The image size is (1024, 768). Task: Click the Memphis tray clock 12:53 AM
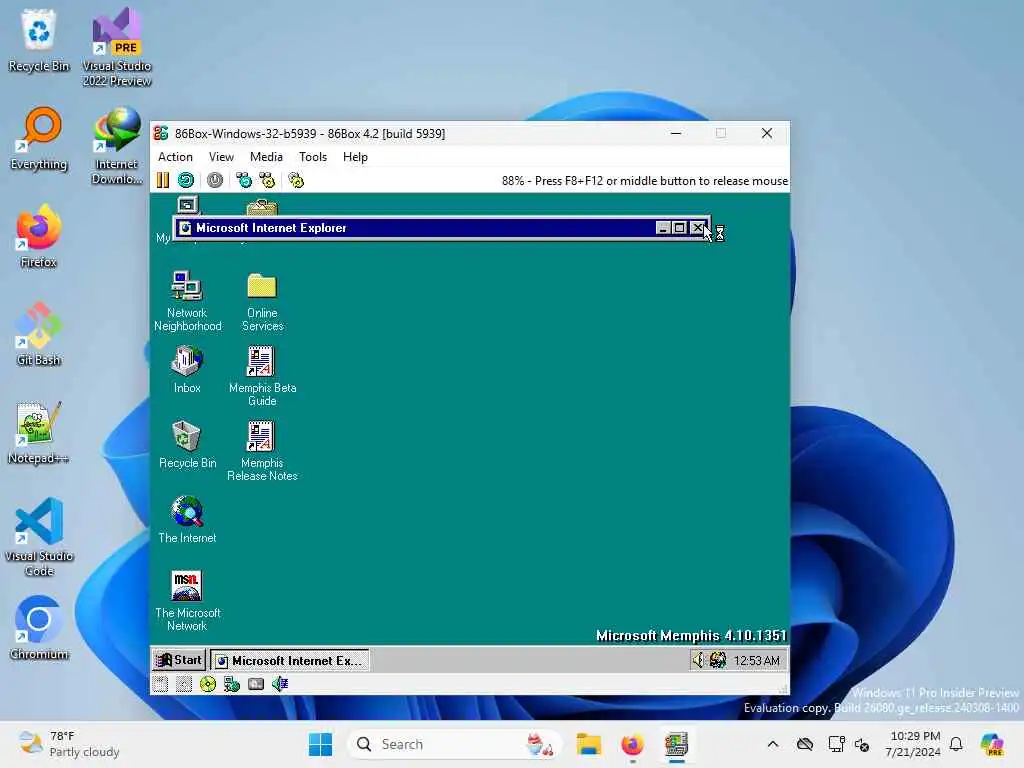(756, 661)
